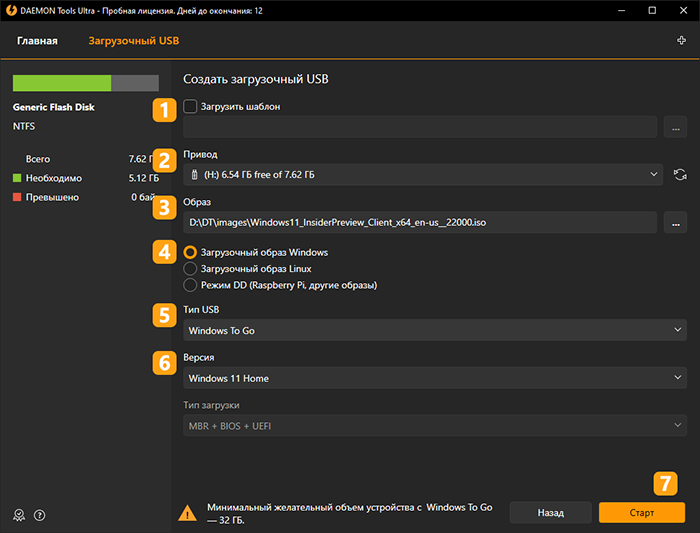Click the Назад button

[x=550, y=512]
